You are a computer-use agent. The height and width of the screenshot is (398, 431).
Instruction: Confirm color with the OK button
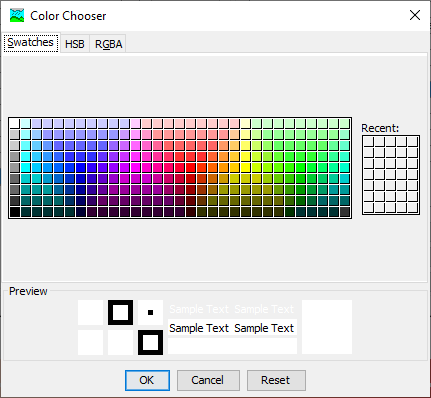[147, 380]
